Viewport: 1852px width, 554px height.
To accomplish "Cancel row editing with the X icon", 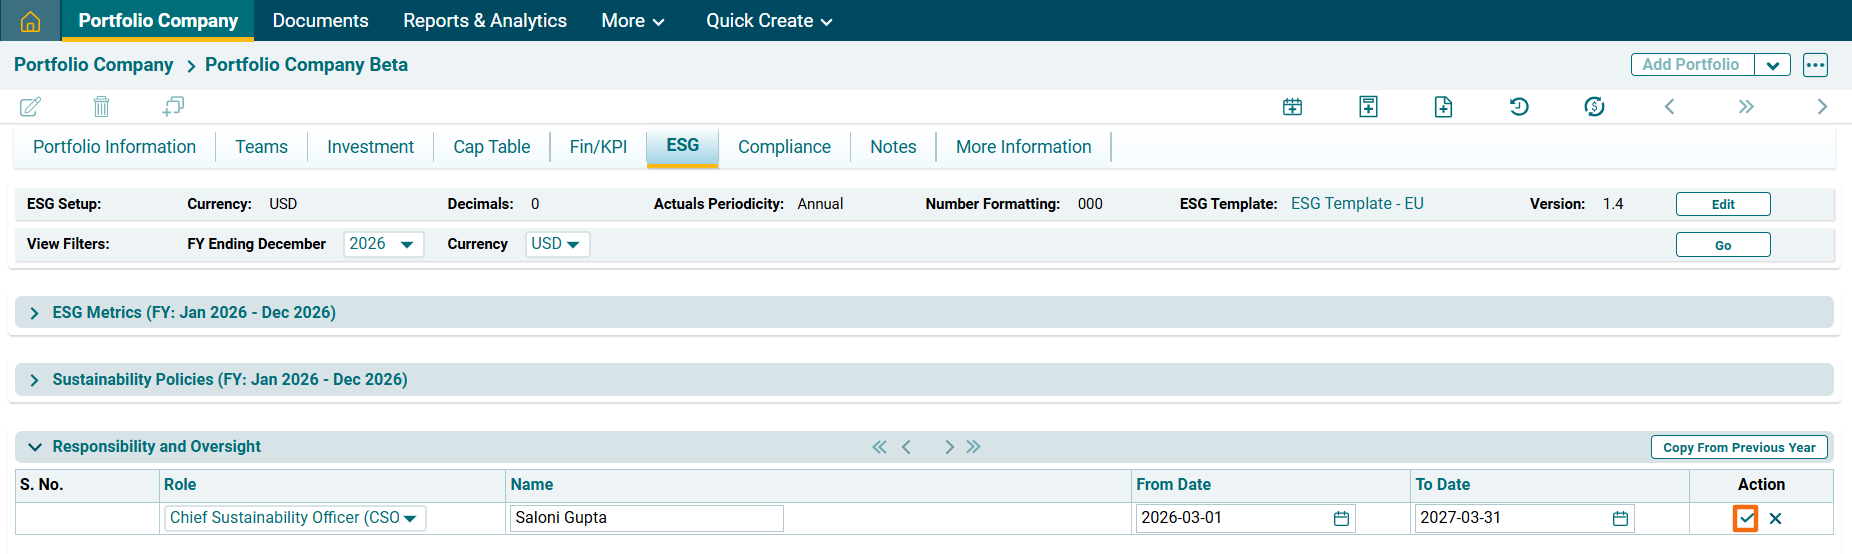I will 1775,518.
